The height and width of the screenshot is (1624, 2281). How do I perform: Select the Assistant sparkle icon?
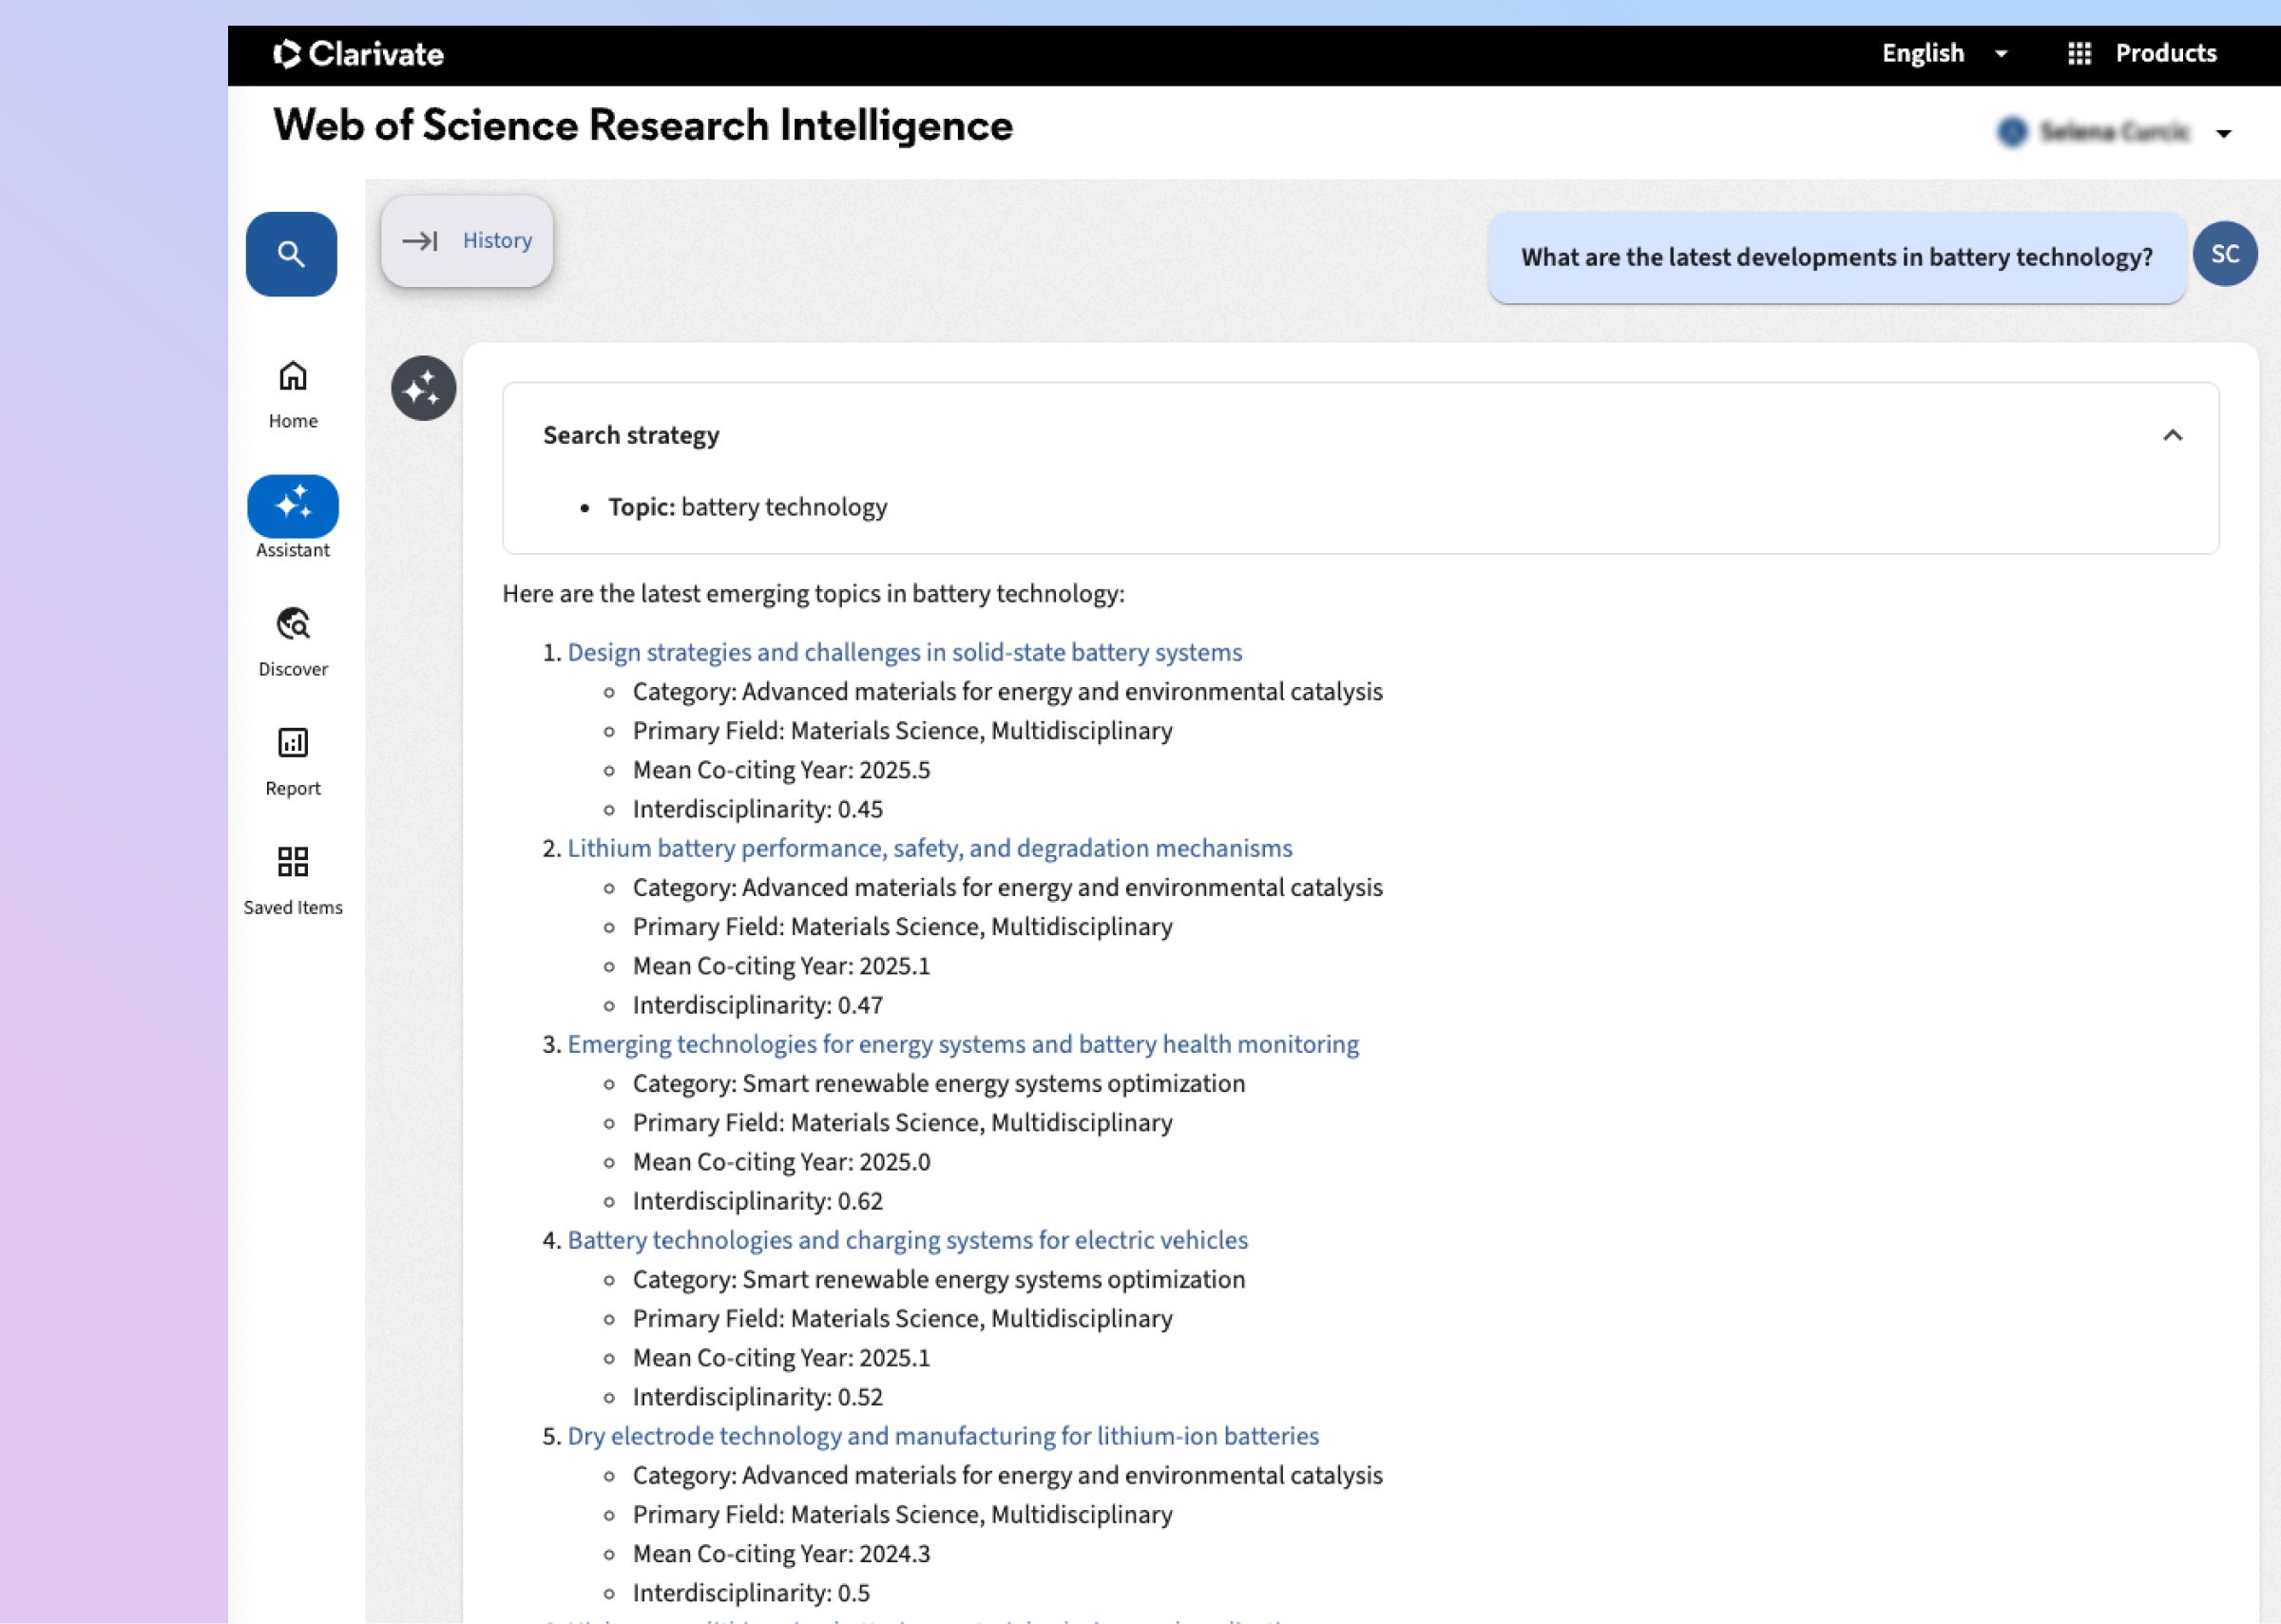click(x=292, y=504)
